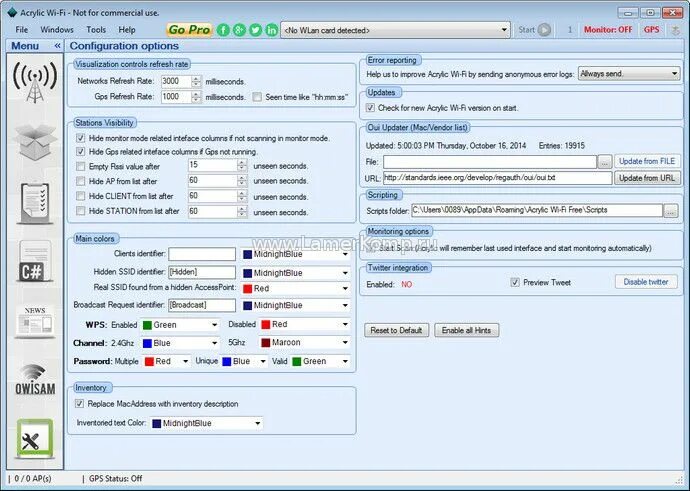Open the Help menu
690x491 pixels.
(x=127, y=30)
